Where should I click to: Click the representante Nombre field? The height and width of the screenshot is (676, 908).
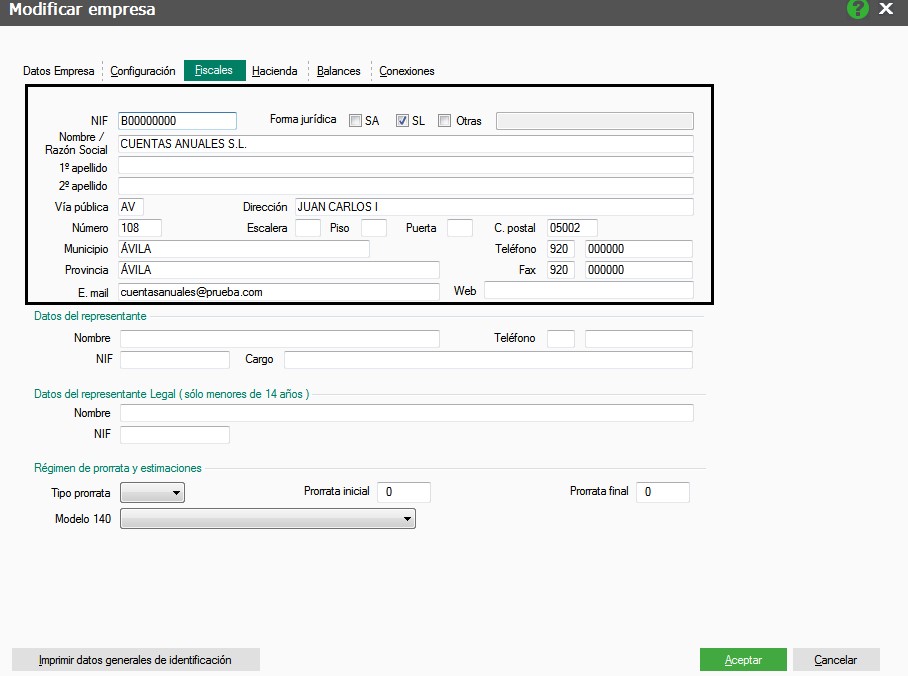[x=280, y=338]
